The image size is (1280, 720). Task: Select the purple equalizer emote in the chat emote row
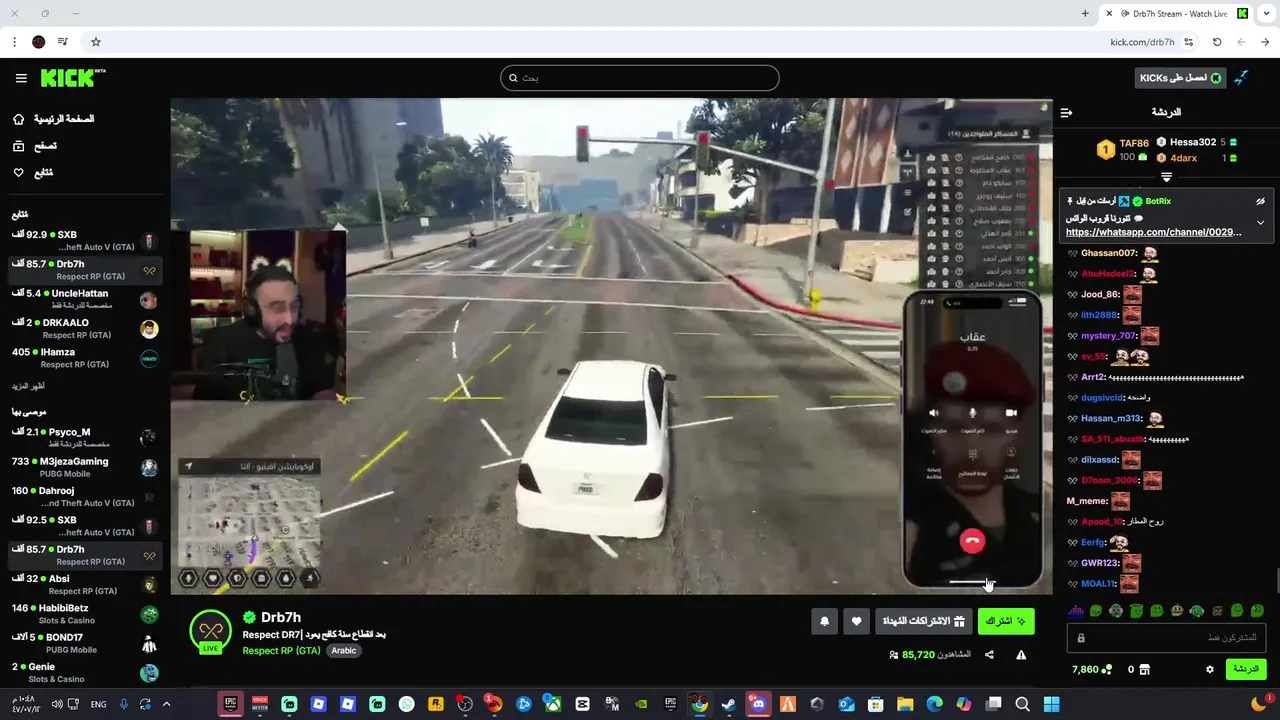pyautogui.click(x=1076, y=611)
